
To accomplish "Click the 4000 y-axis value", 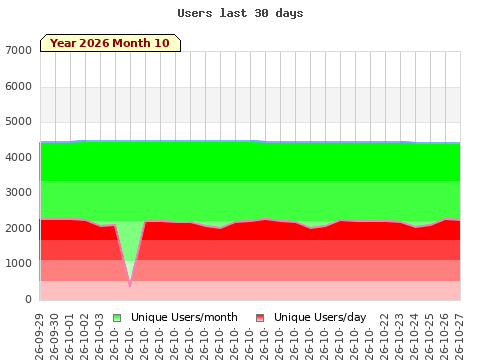I will (x=18, y=157).
